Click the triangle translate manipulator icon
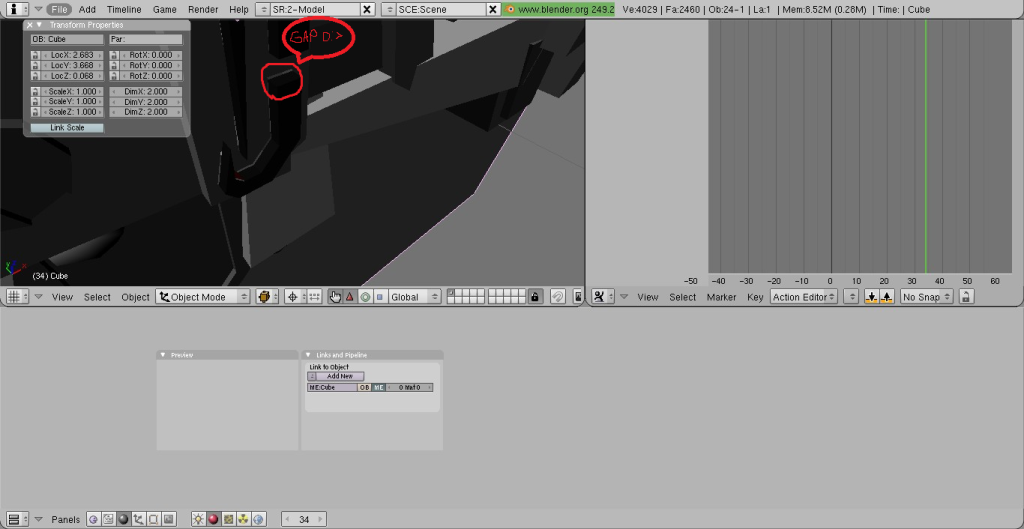 [350, 297]
